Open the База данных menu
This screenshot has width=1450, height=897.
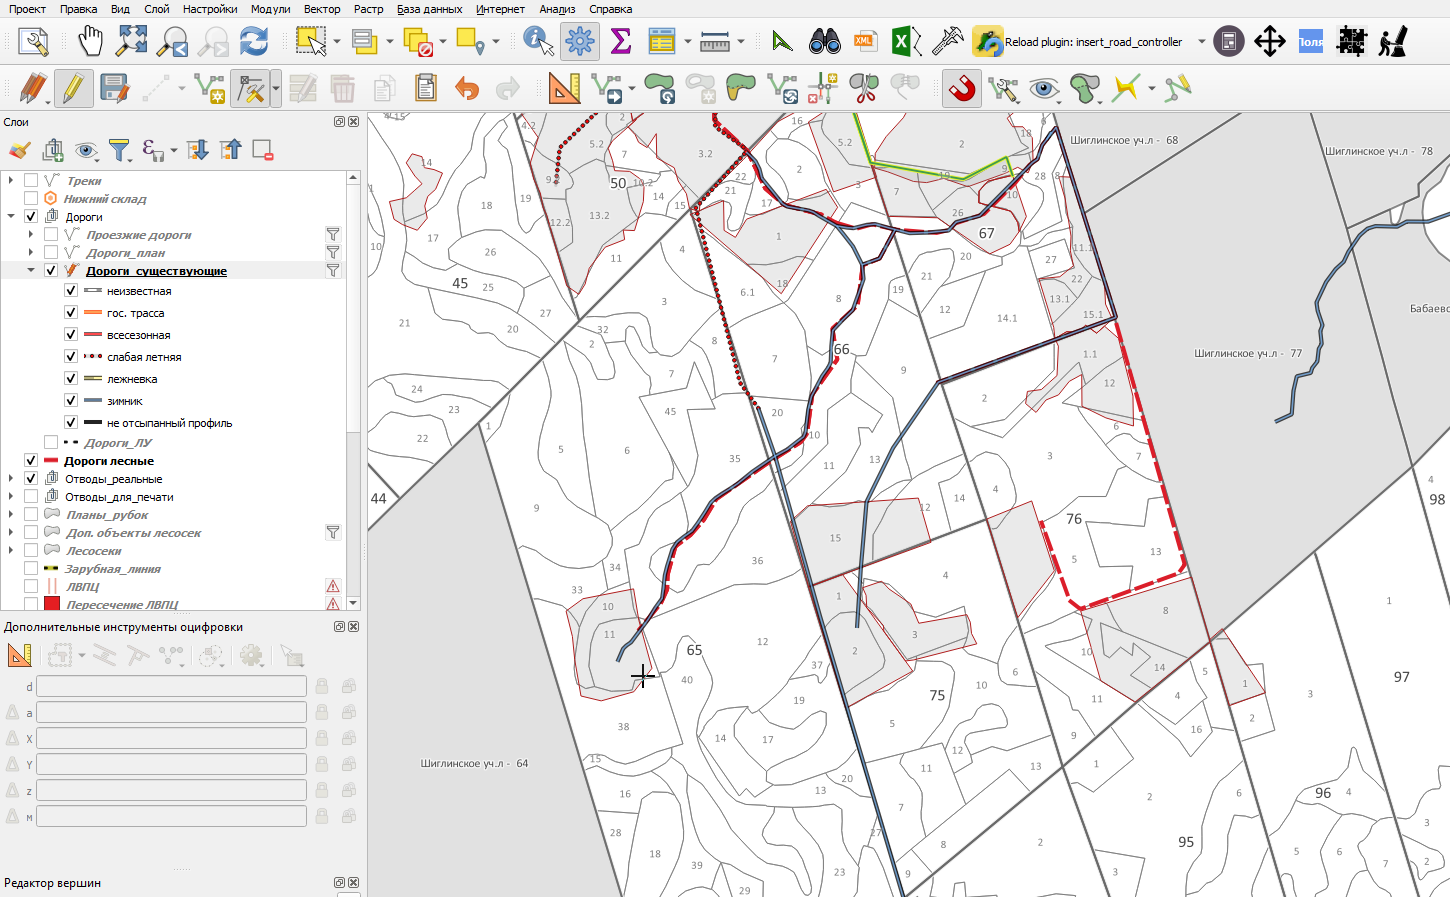[x=429, y=9]
